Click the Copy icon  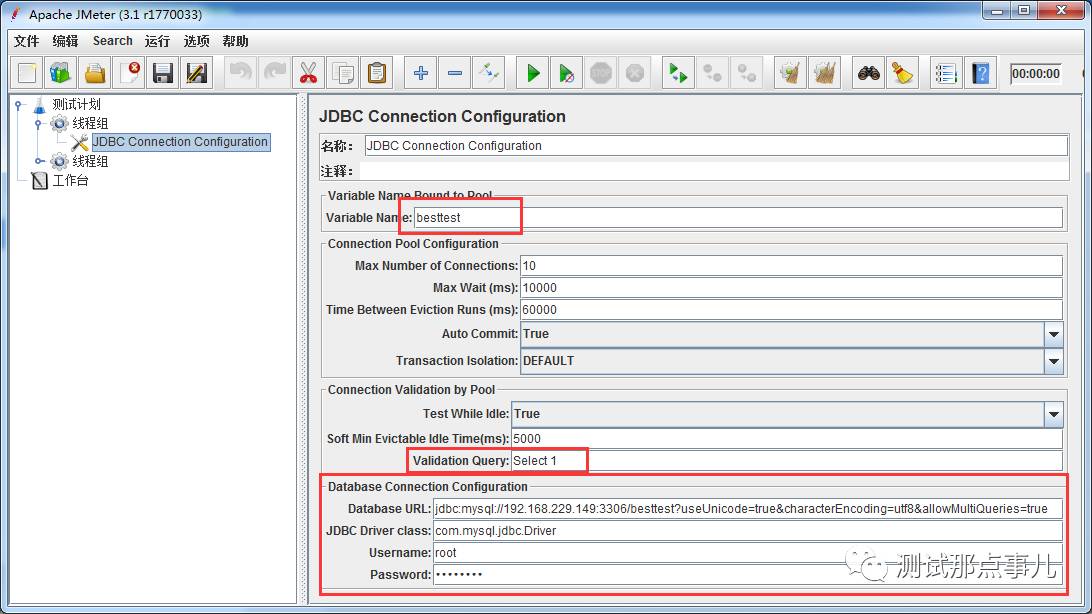pyautogui.click(x=343, y=73)
